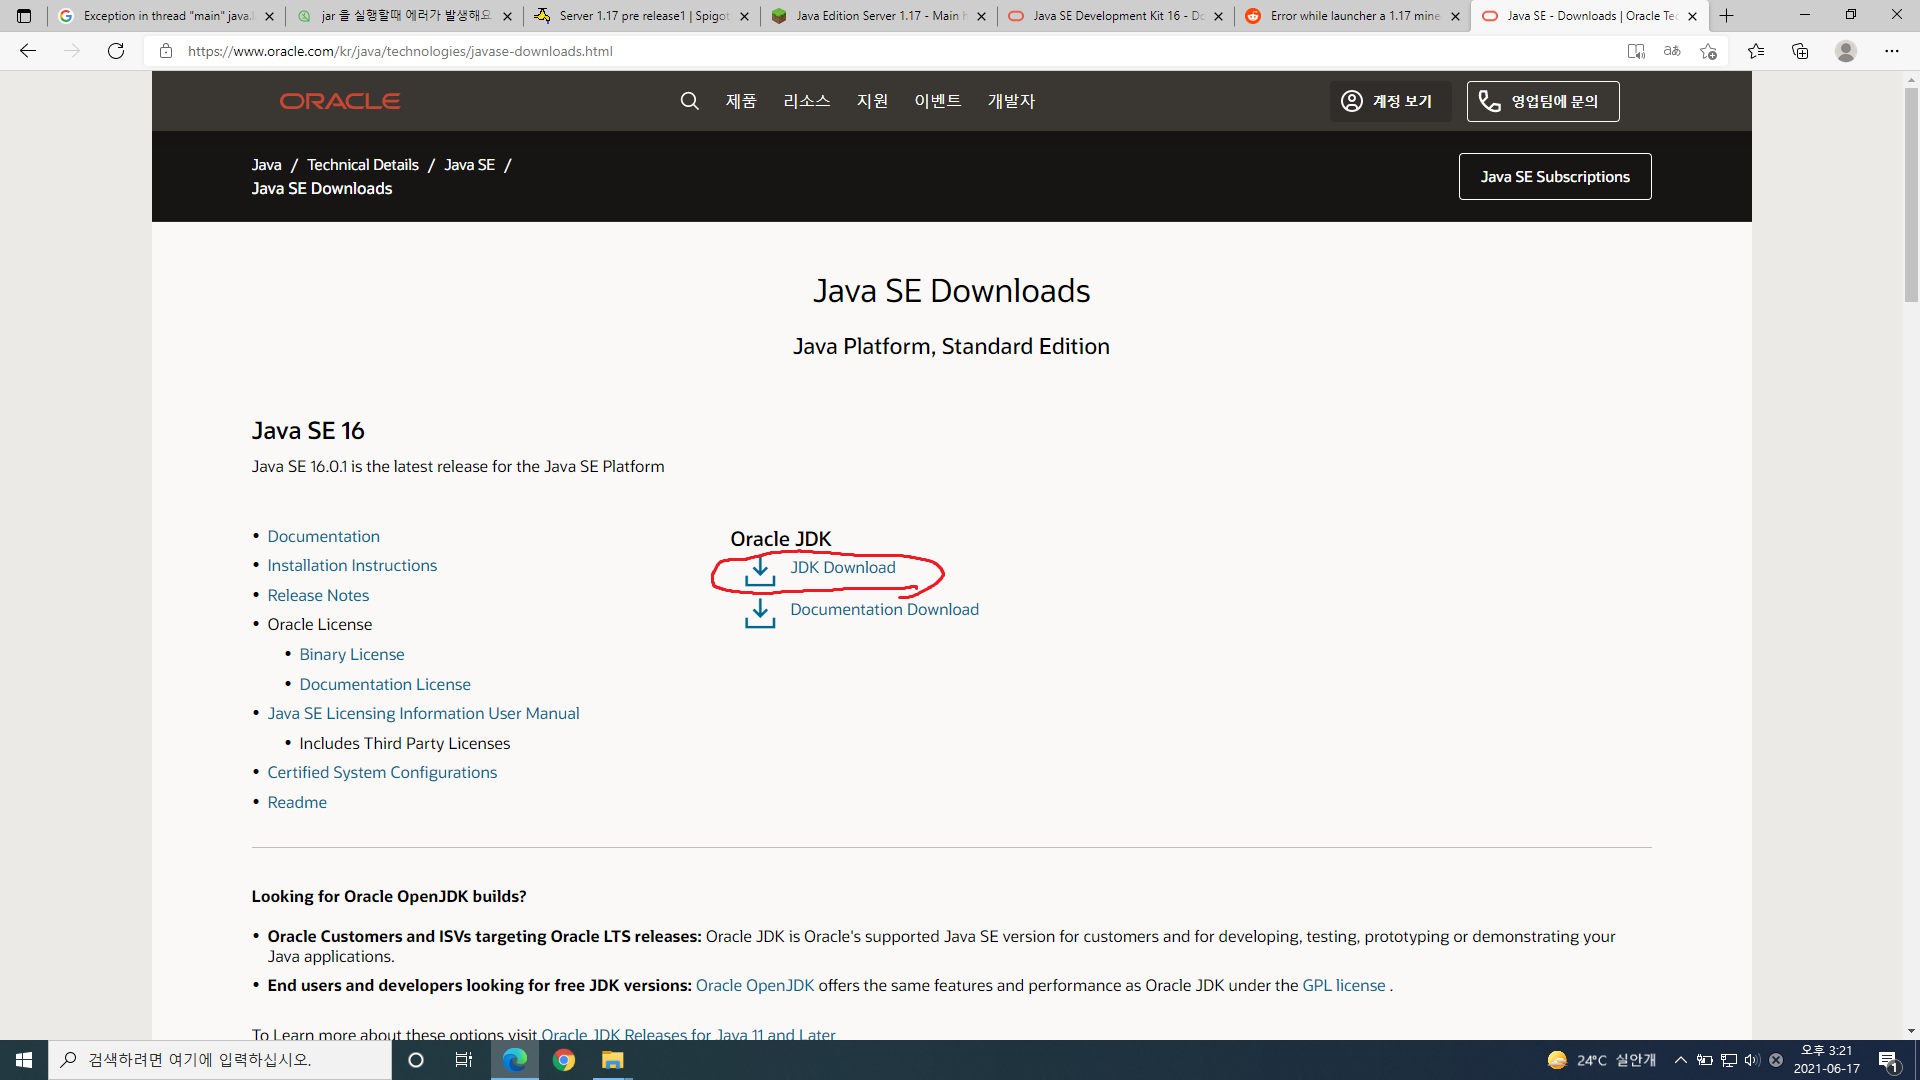This screenshot has width=1920, height=1080.
Task: Click the JDK Download arrow icon
Action: [760, 570]
